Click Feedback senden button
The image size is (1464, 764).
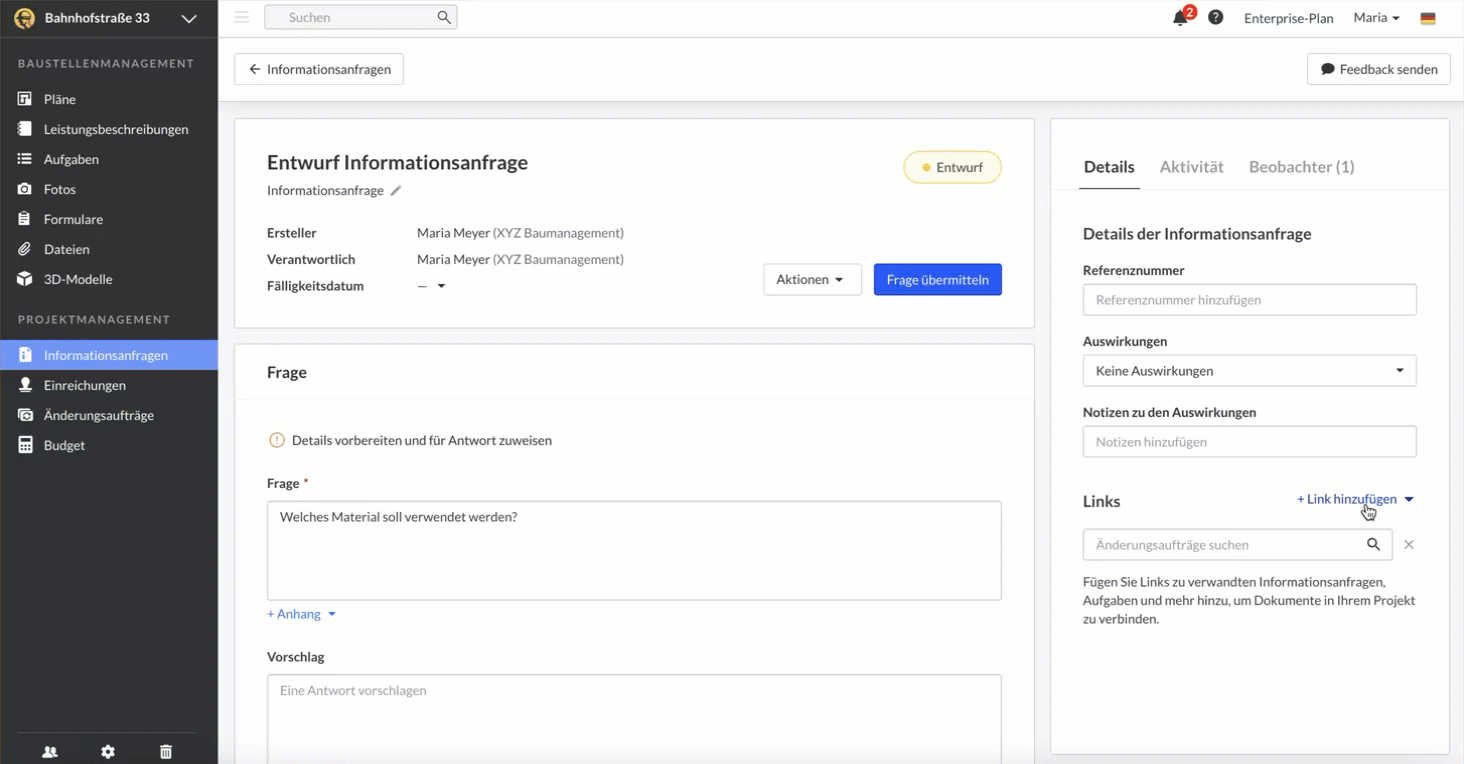coord(1379,69)
